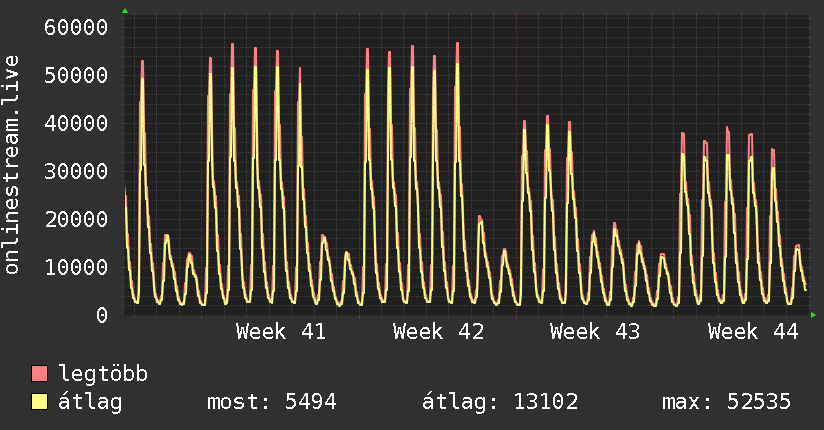Click the 'max: 52535' statistic
Screen dimensions: 824x430
click(726, 402)
